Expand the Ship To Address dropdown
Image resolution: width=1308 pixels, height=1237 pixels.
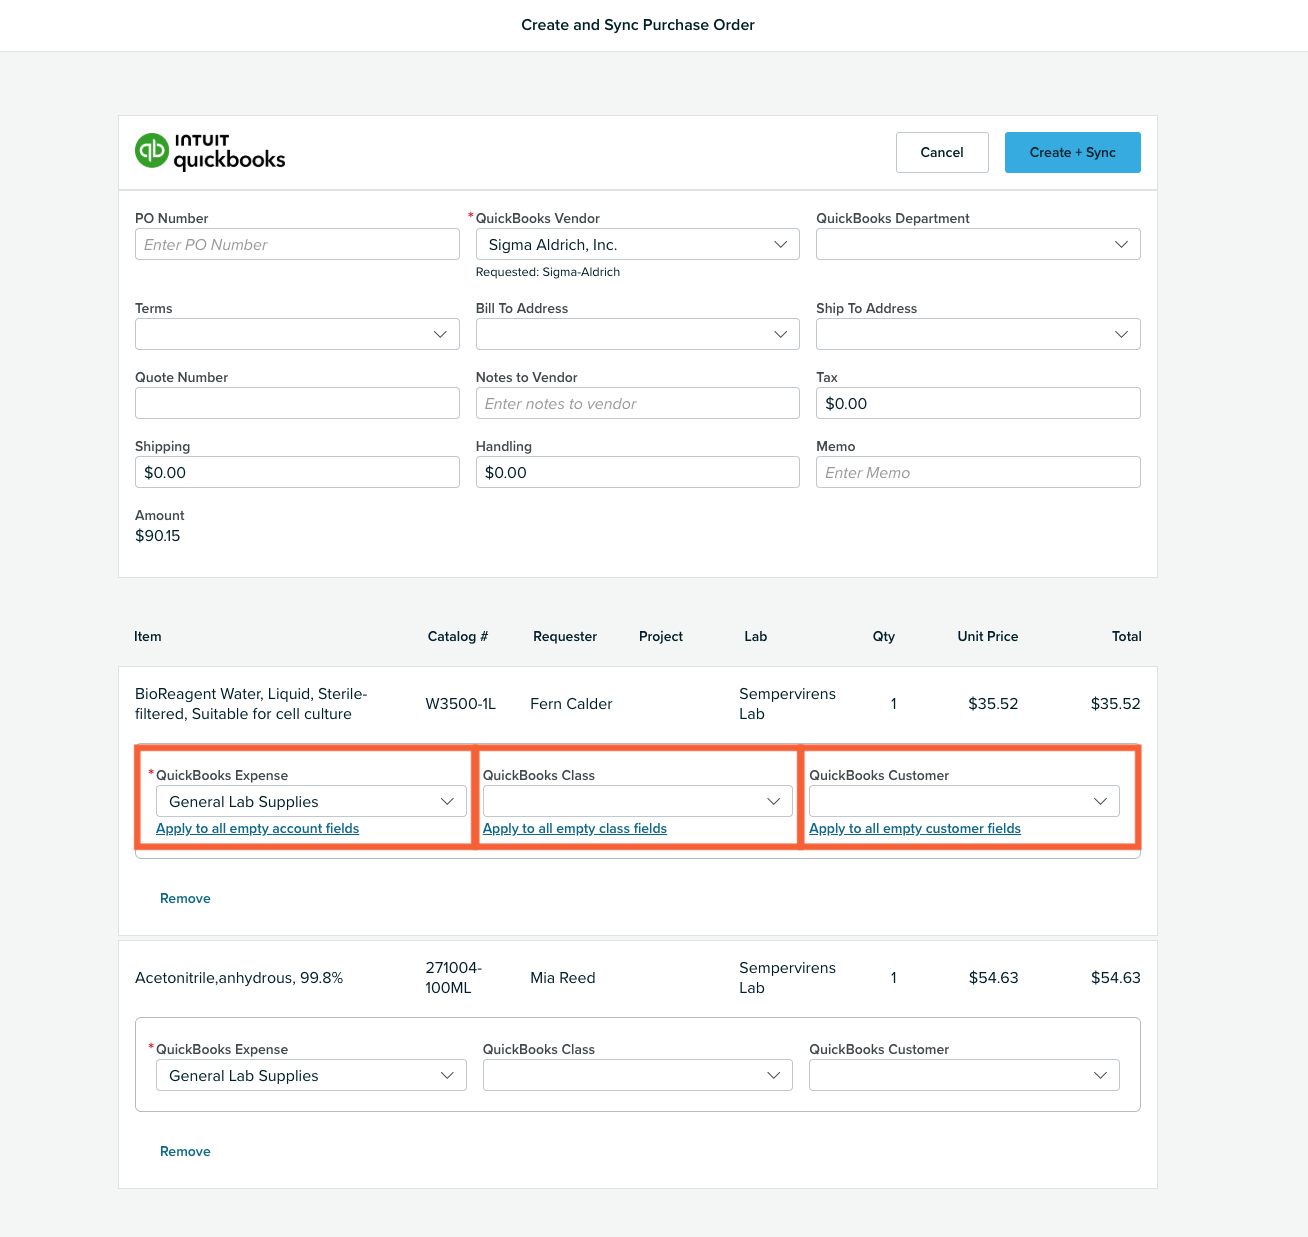pos(978,334)
